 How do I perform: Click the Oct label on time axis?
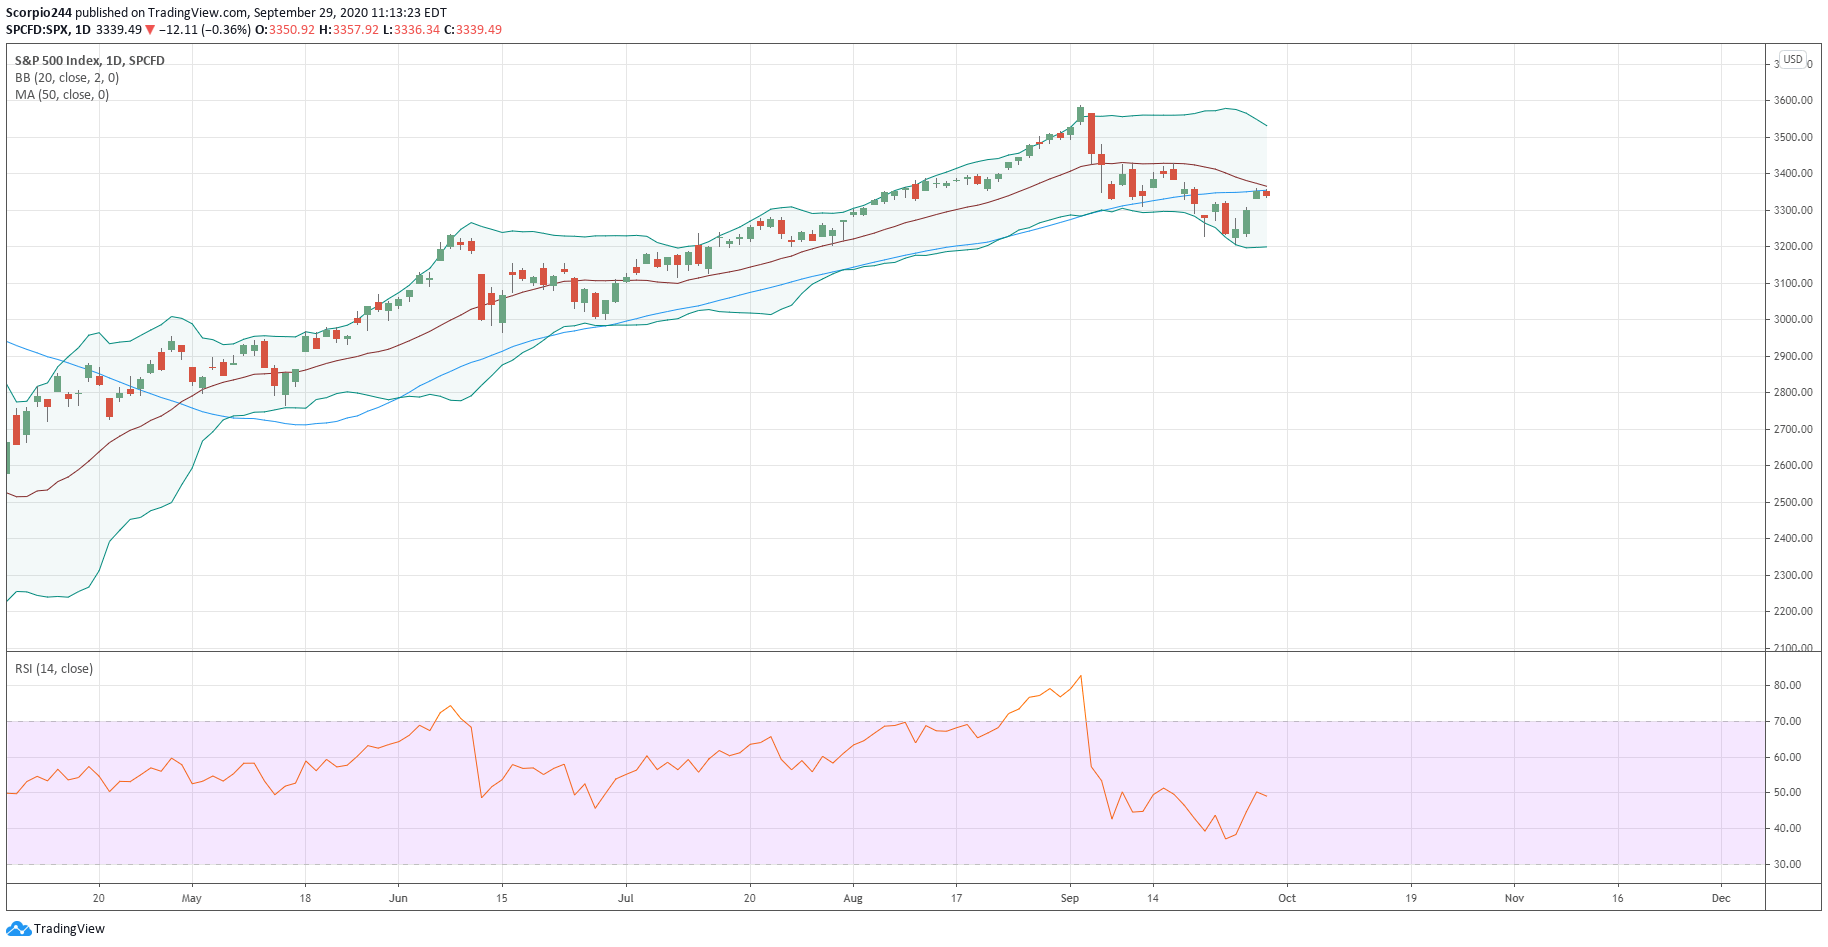[1287, 898]
